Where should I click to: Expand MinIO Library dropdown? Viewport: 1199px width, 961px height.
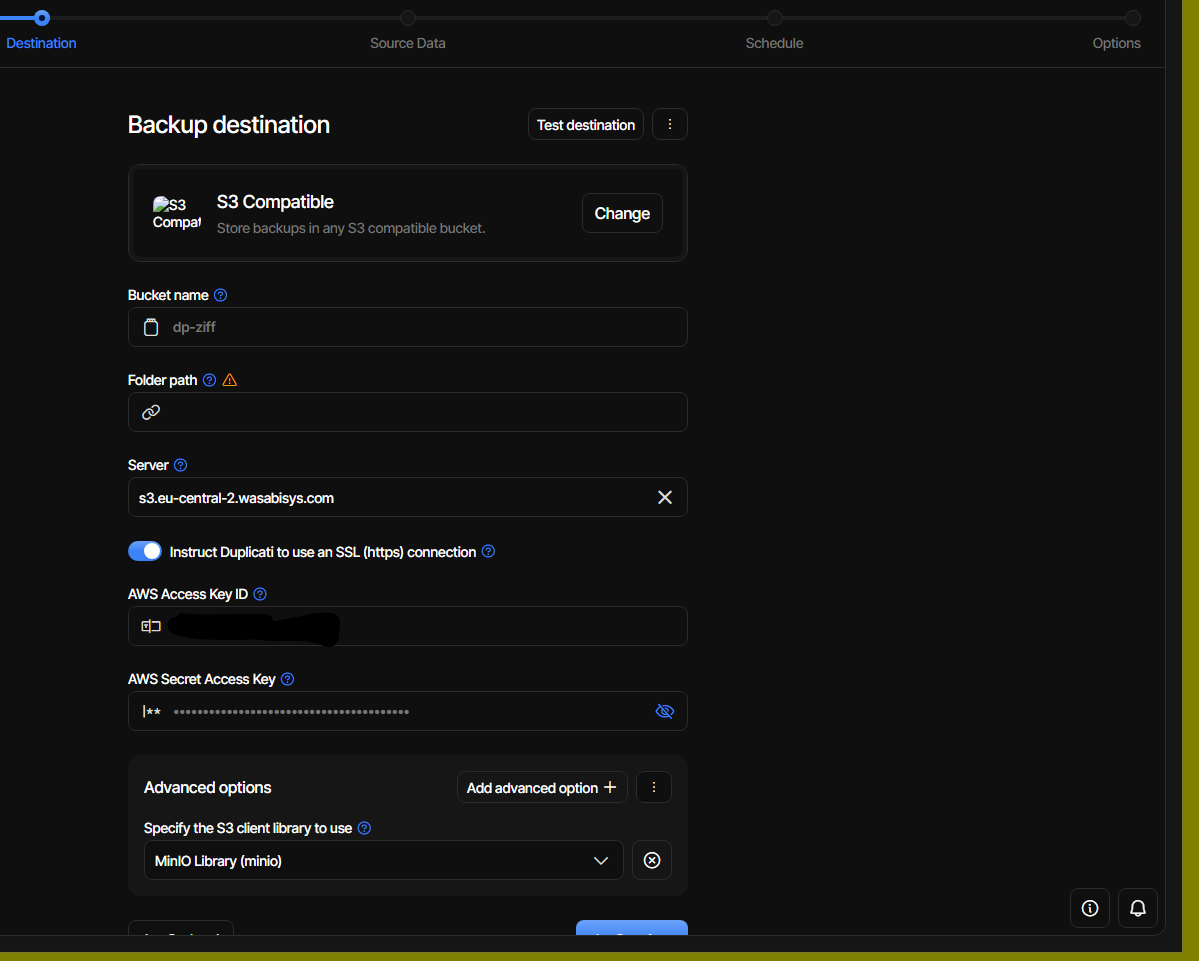tap(383, 860)
